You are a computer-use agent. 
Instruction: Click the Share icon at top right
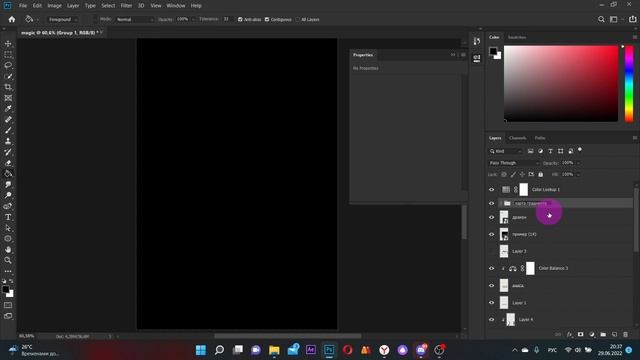pos(632,19)
